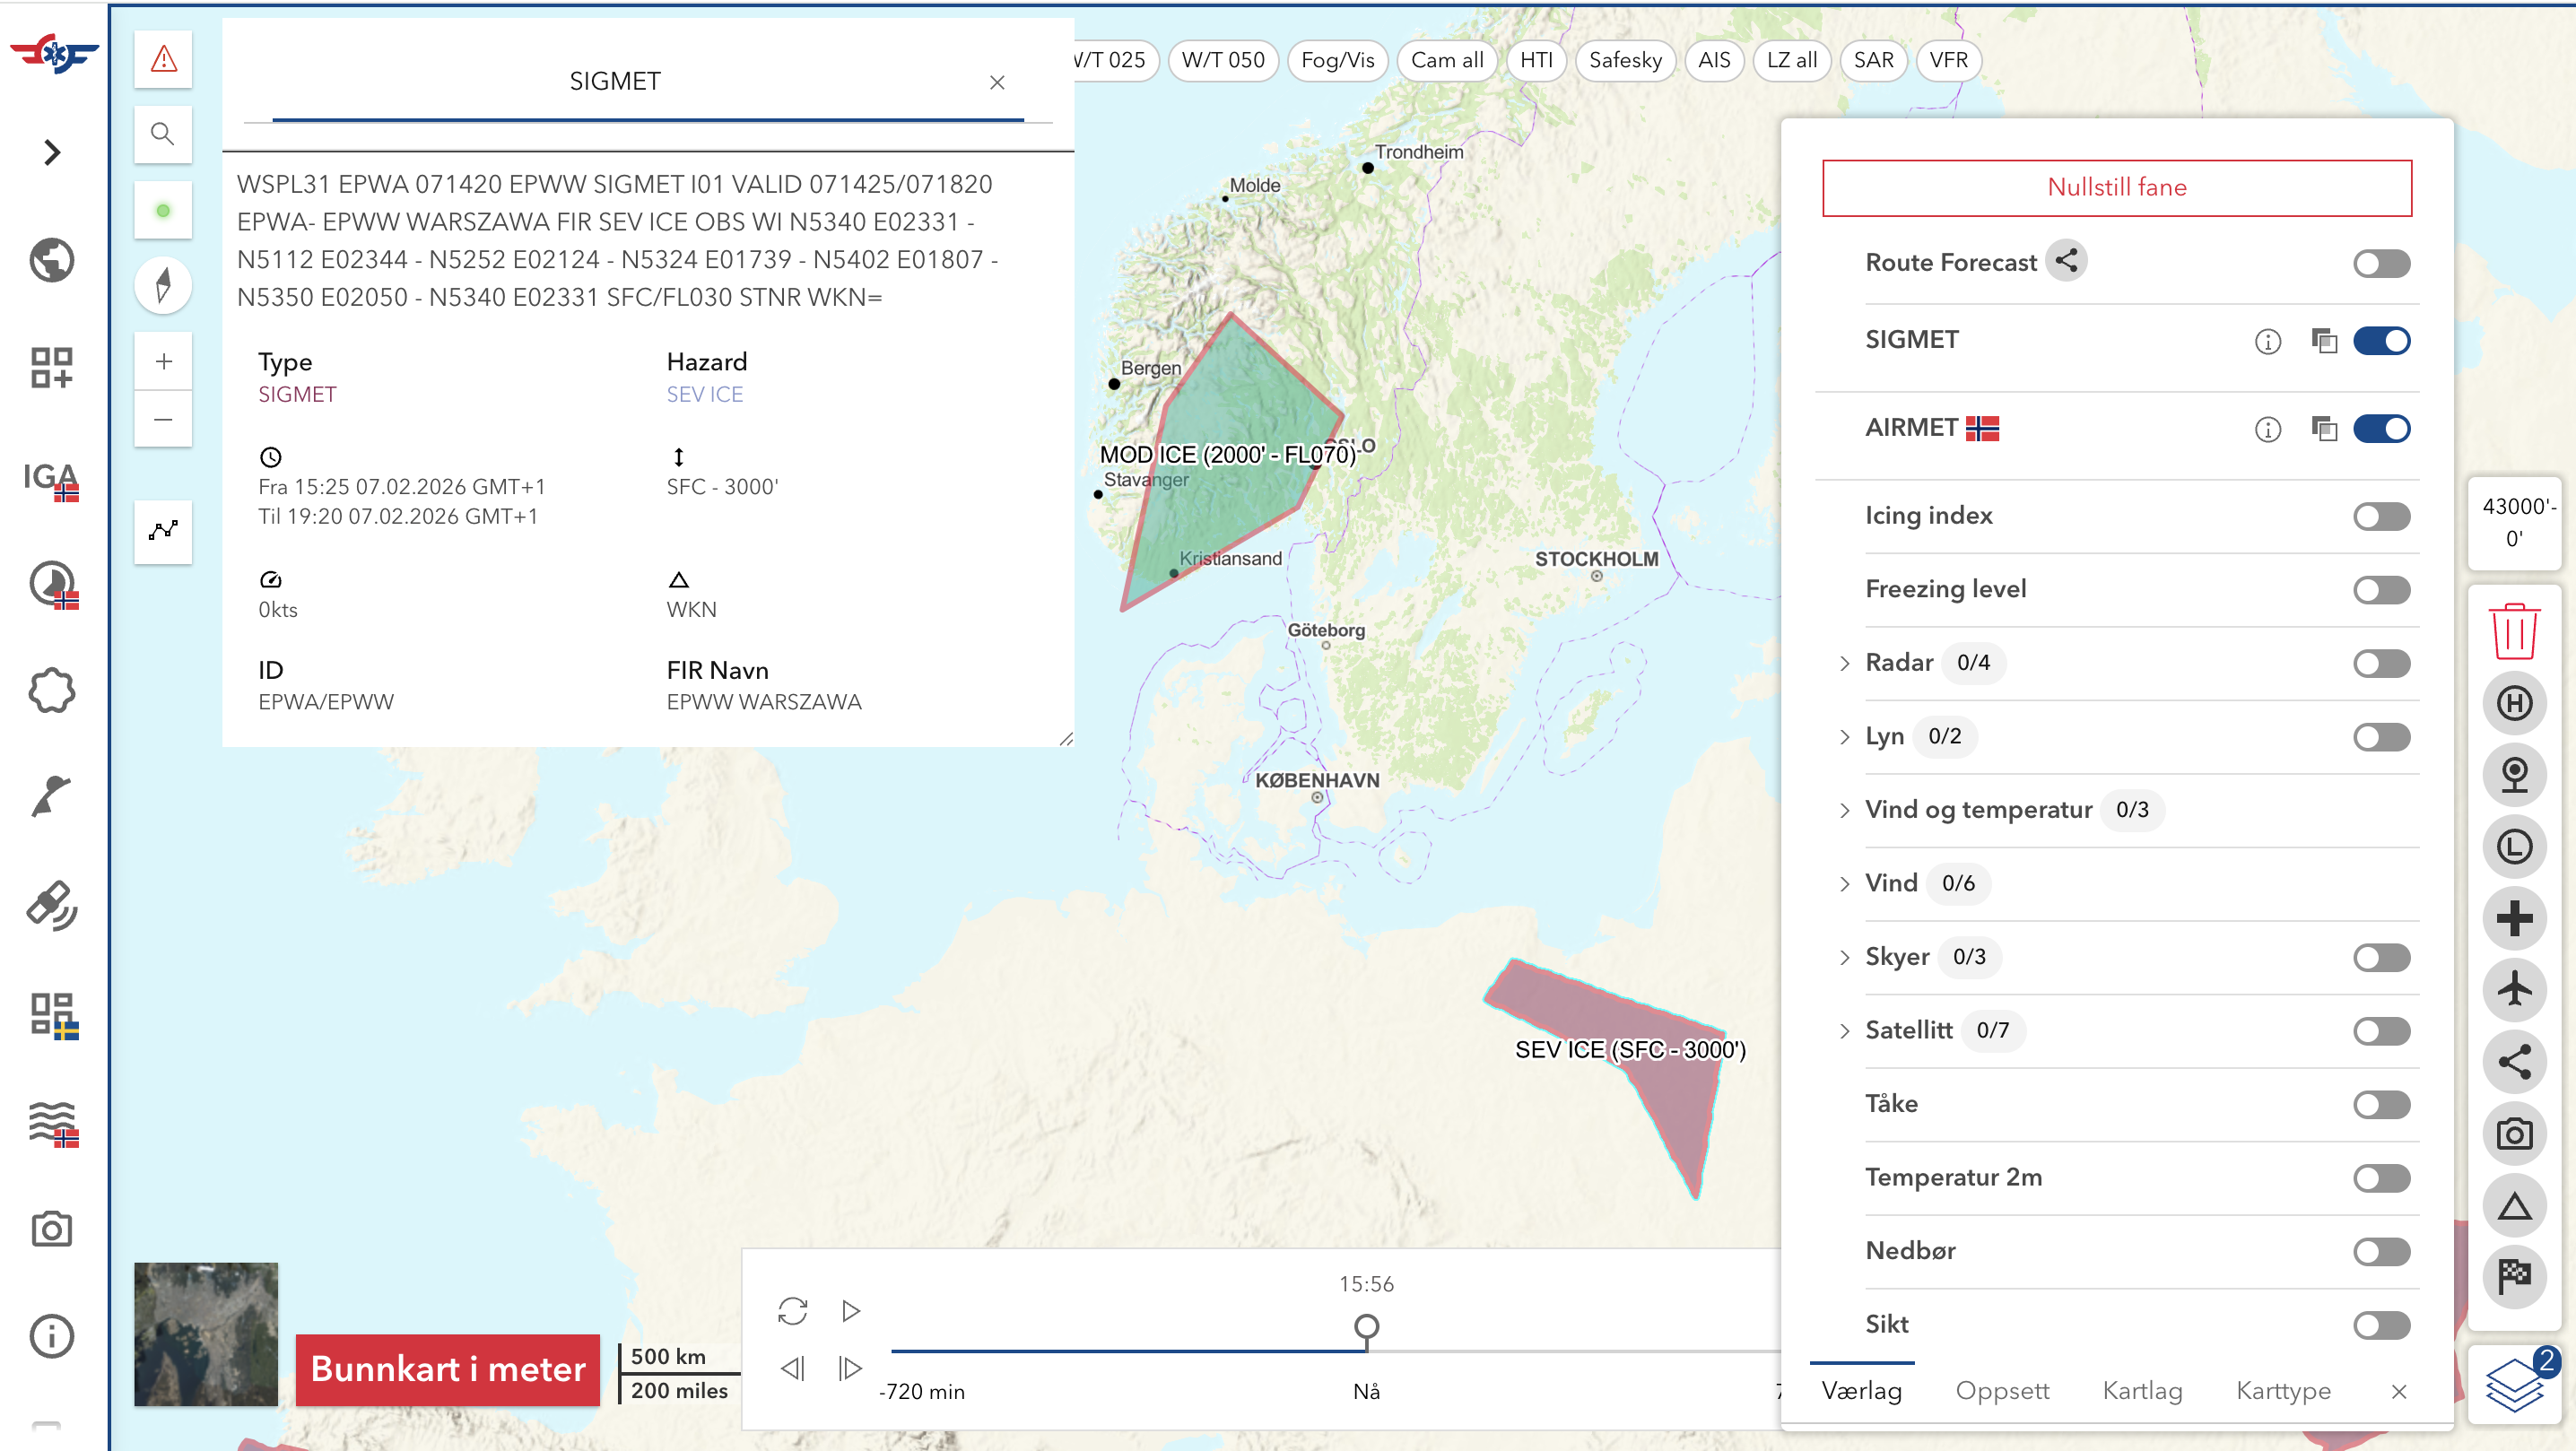Click the red trash can icon
Image resolution: width=2576 pixels, height=1451 pixels.
pos(2514,631)
